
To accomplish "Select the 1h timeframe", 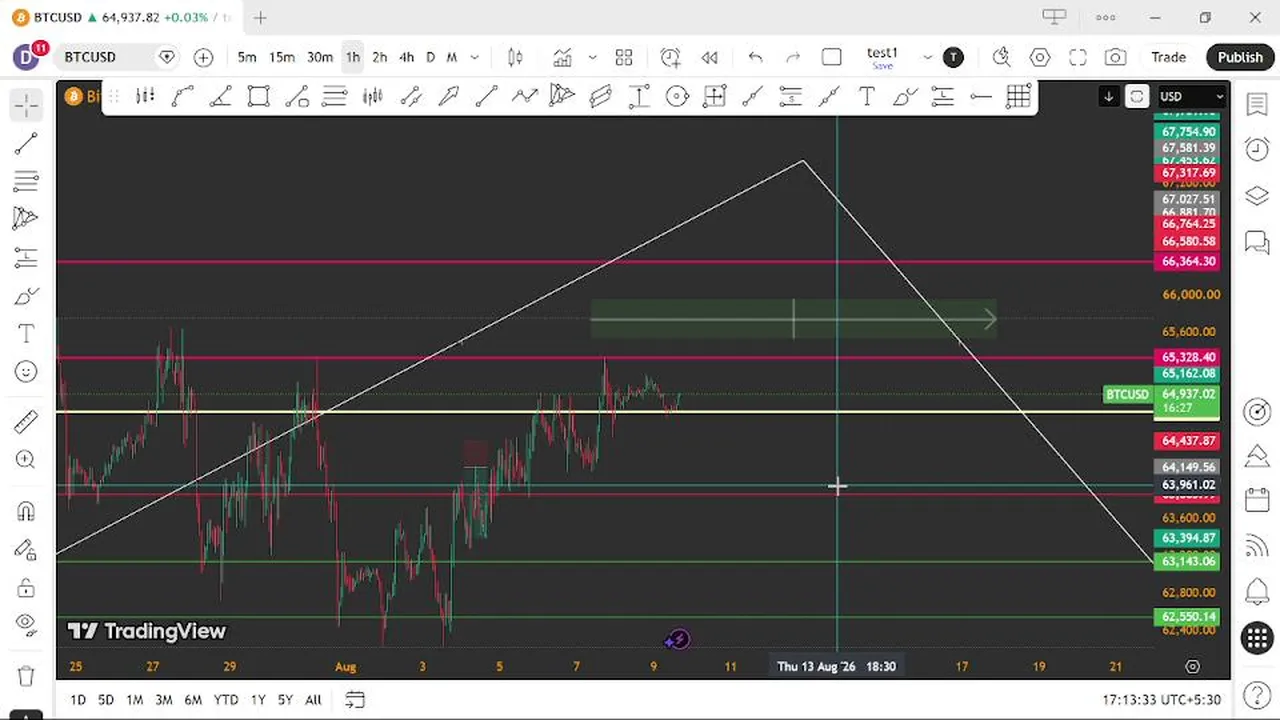I will click(x=353, y=57).
